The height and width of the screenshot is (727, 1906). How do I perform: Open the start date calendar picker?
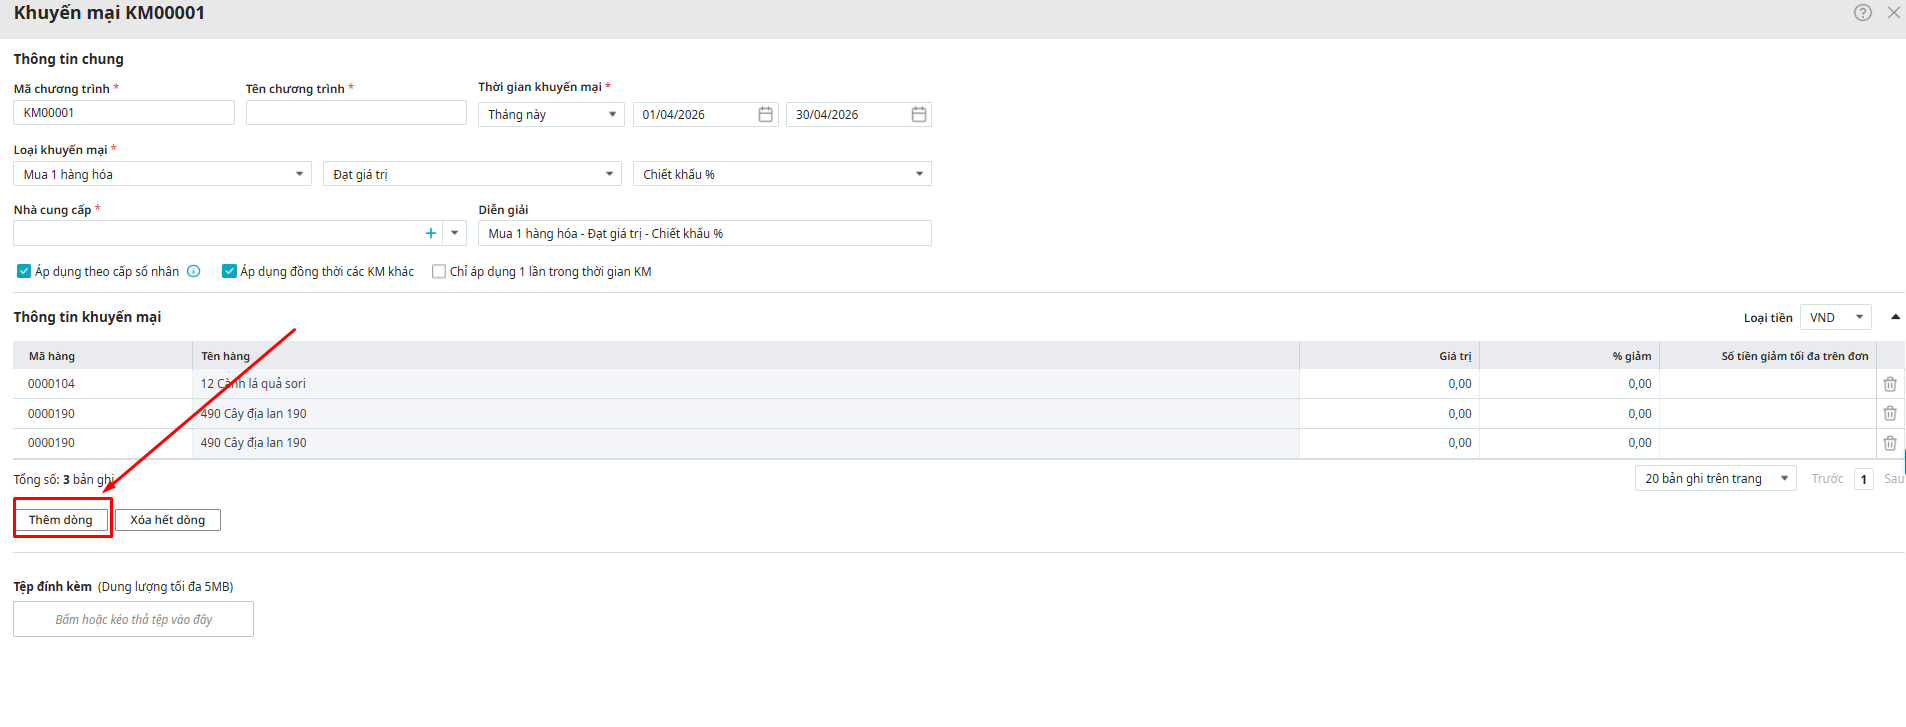click(x=765, y=115)
